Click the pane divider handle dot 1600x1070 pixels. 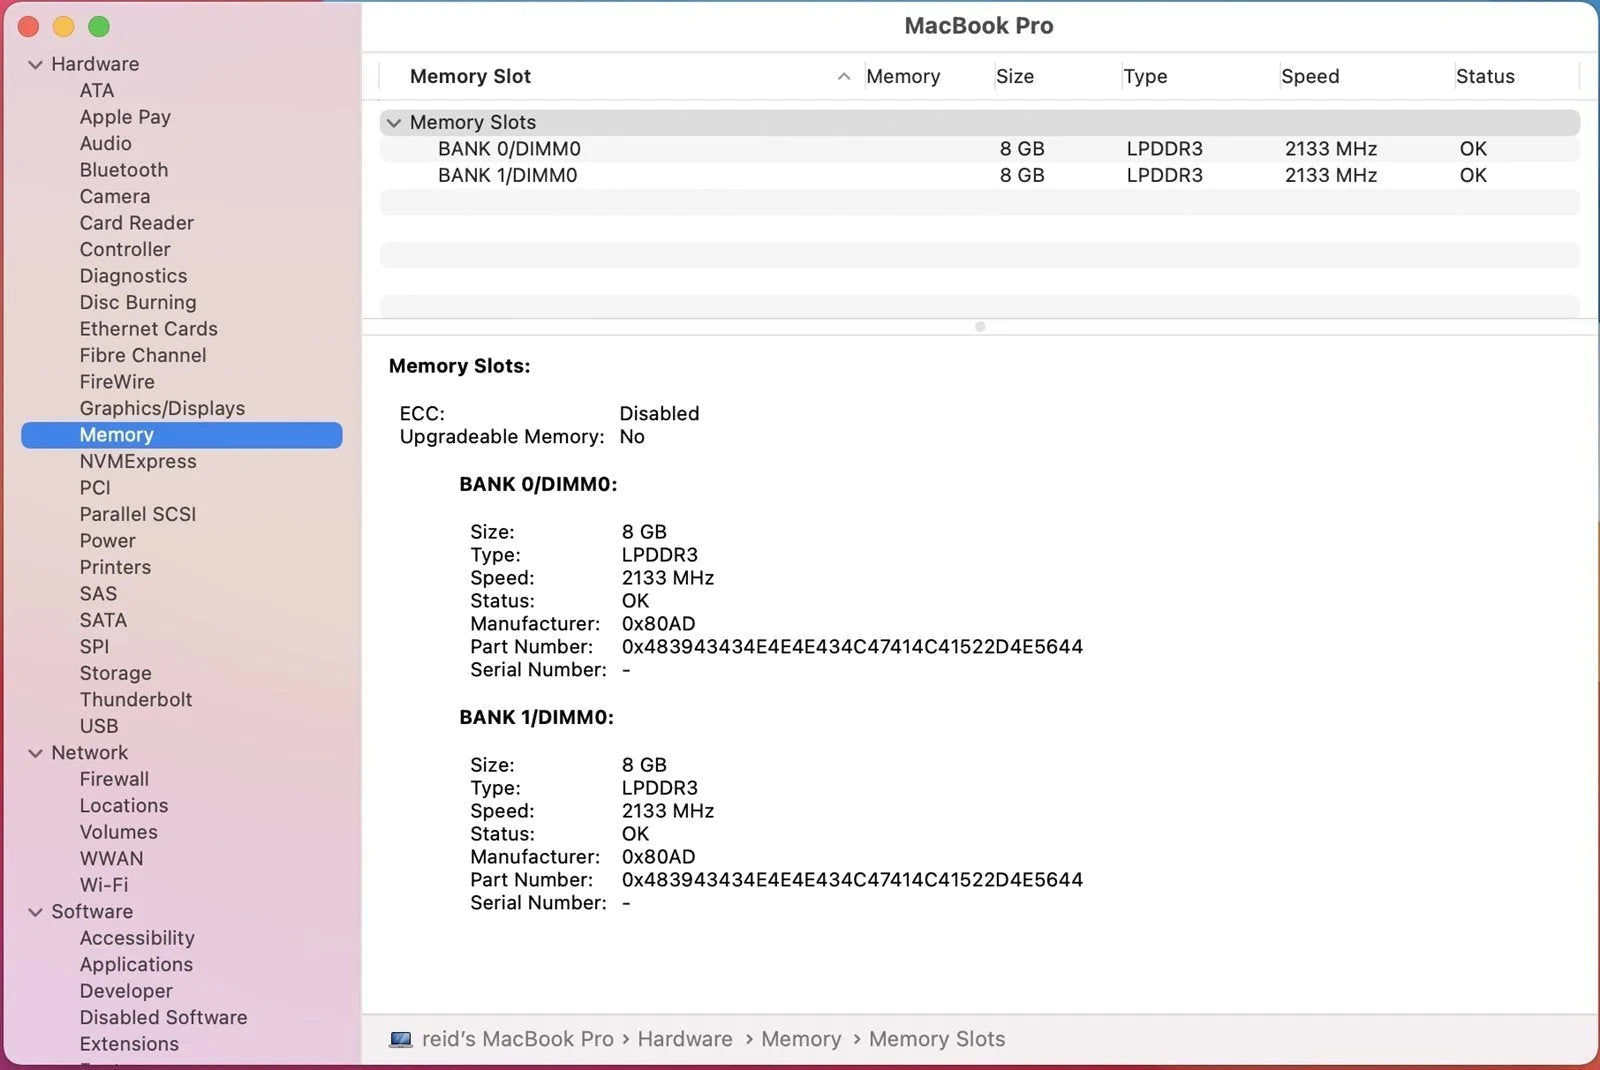point(980,327)
